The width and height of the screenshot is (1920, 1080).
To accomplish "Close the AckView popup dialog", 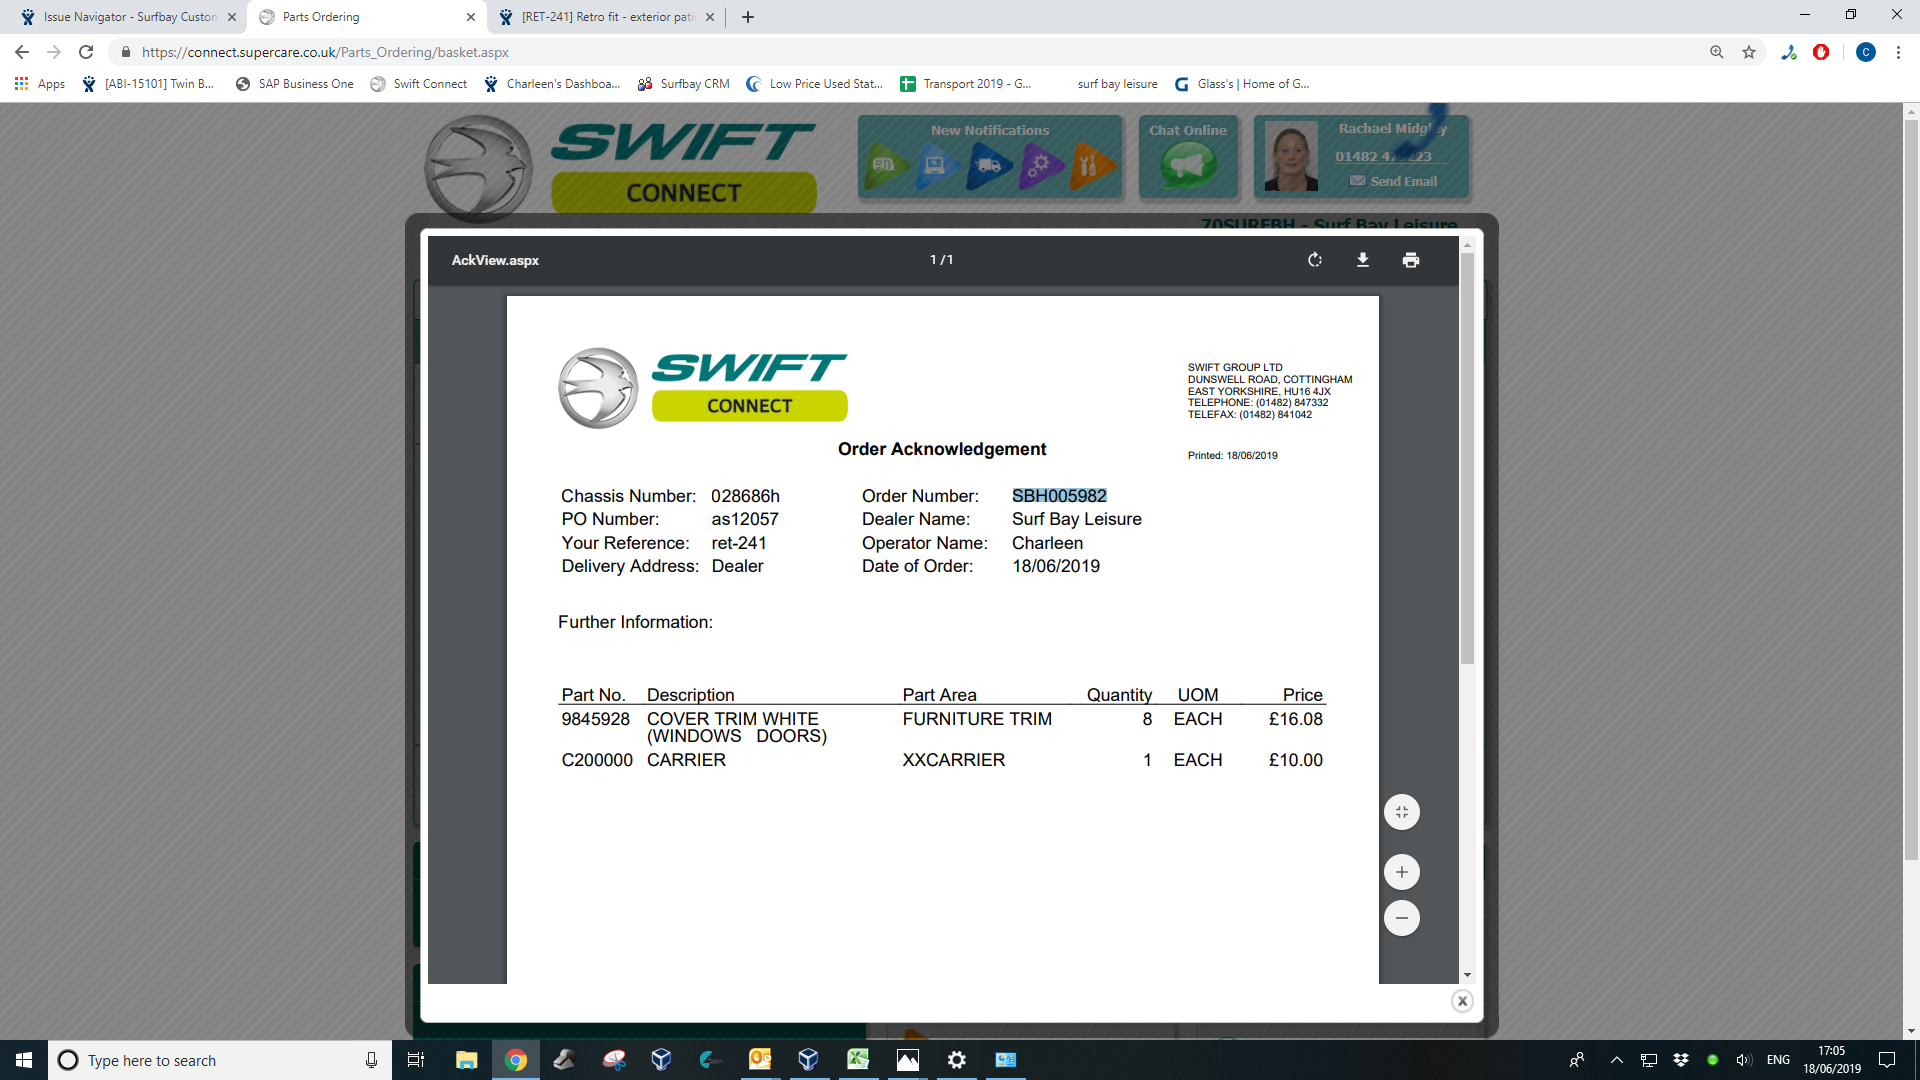I will tap(1462, 1001).
